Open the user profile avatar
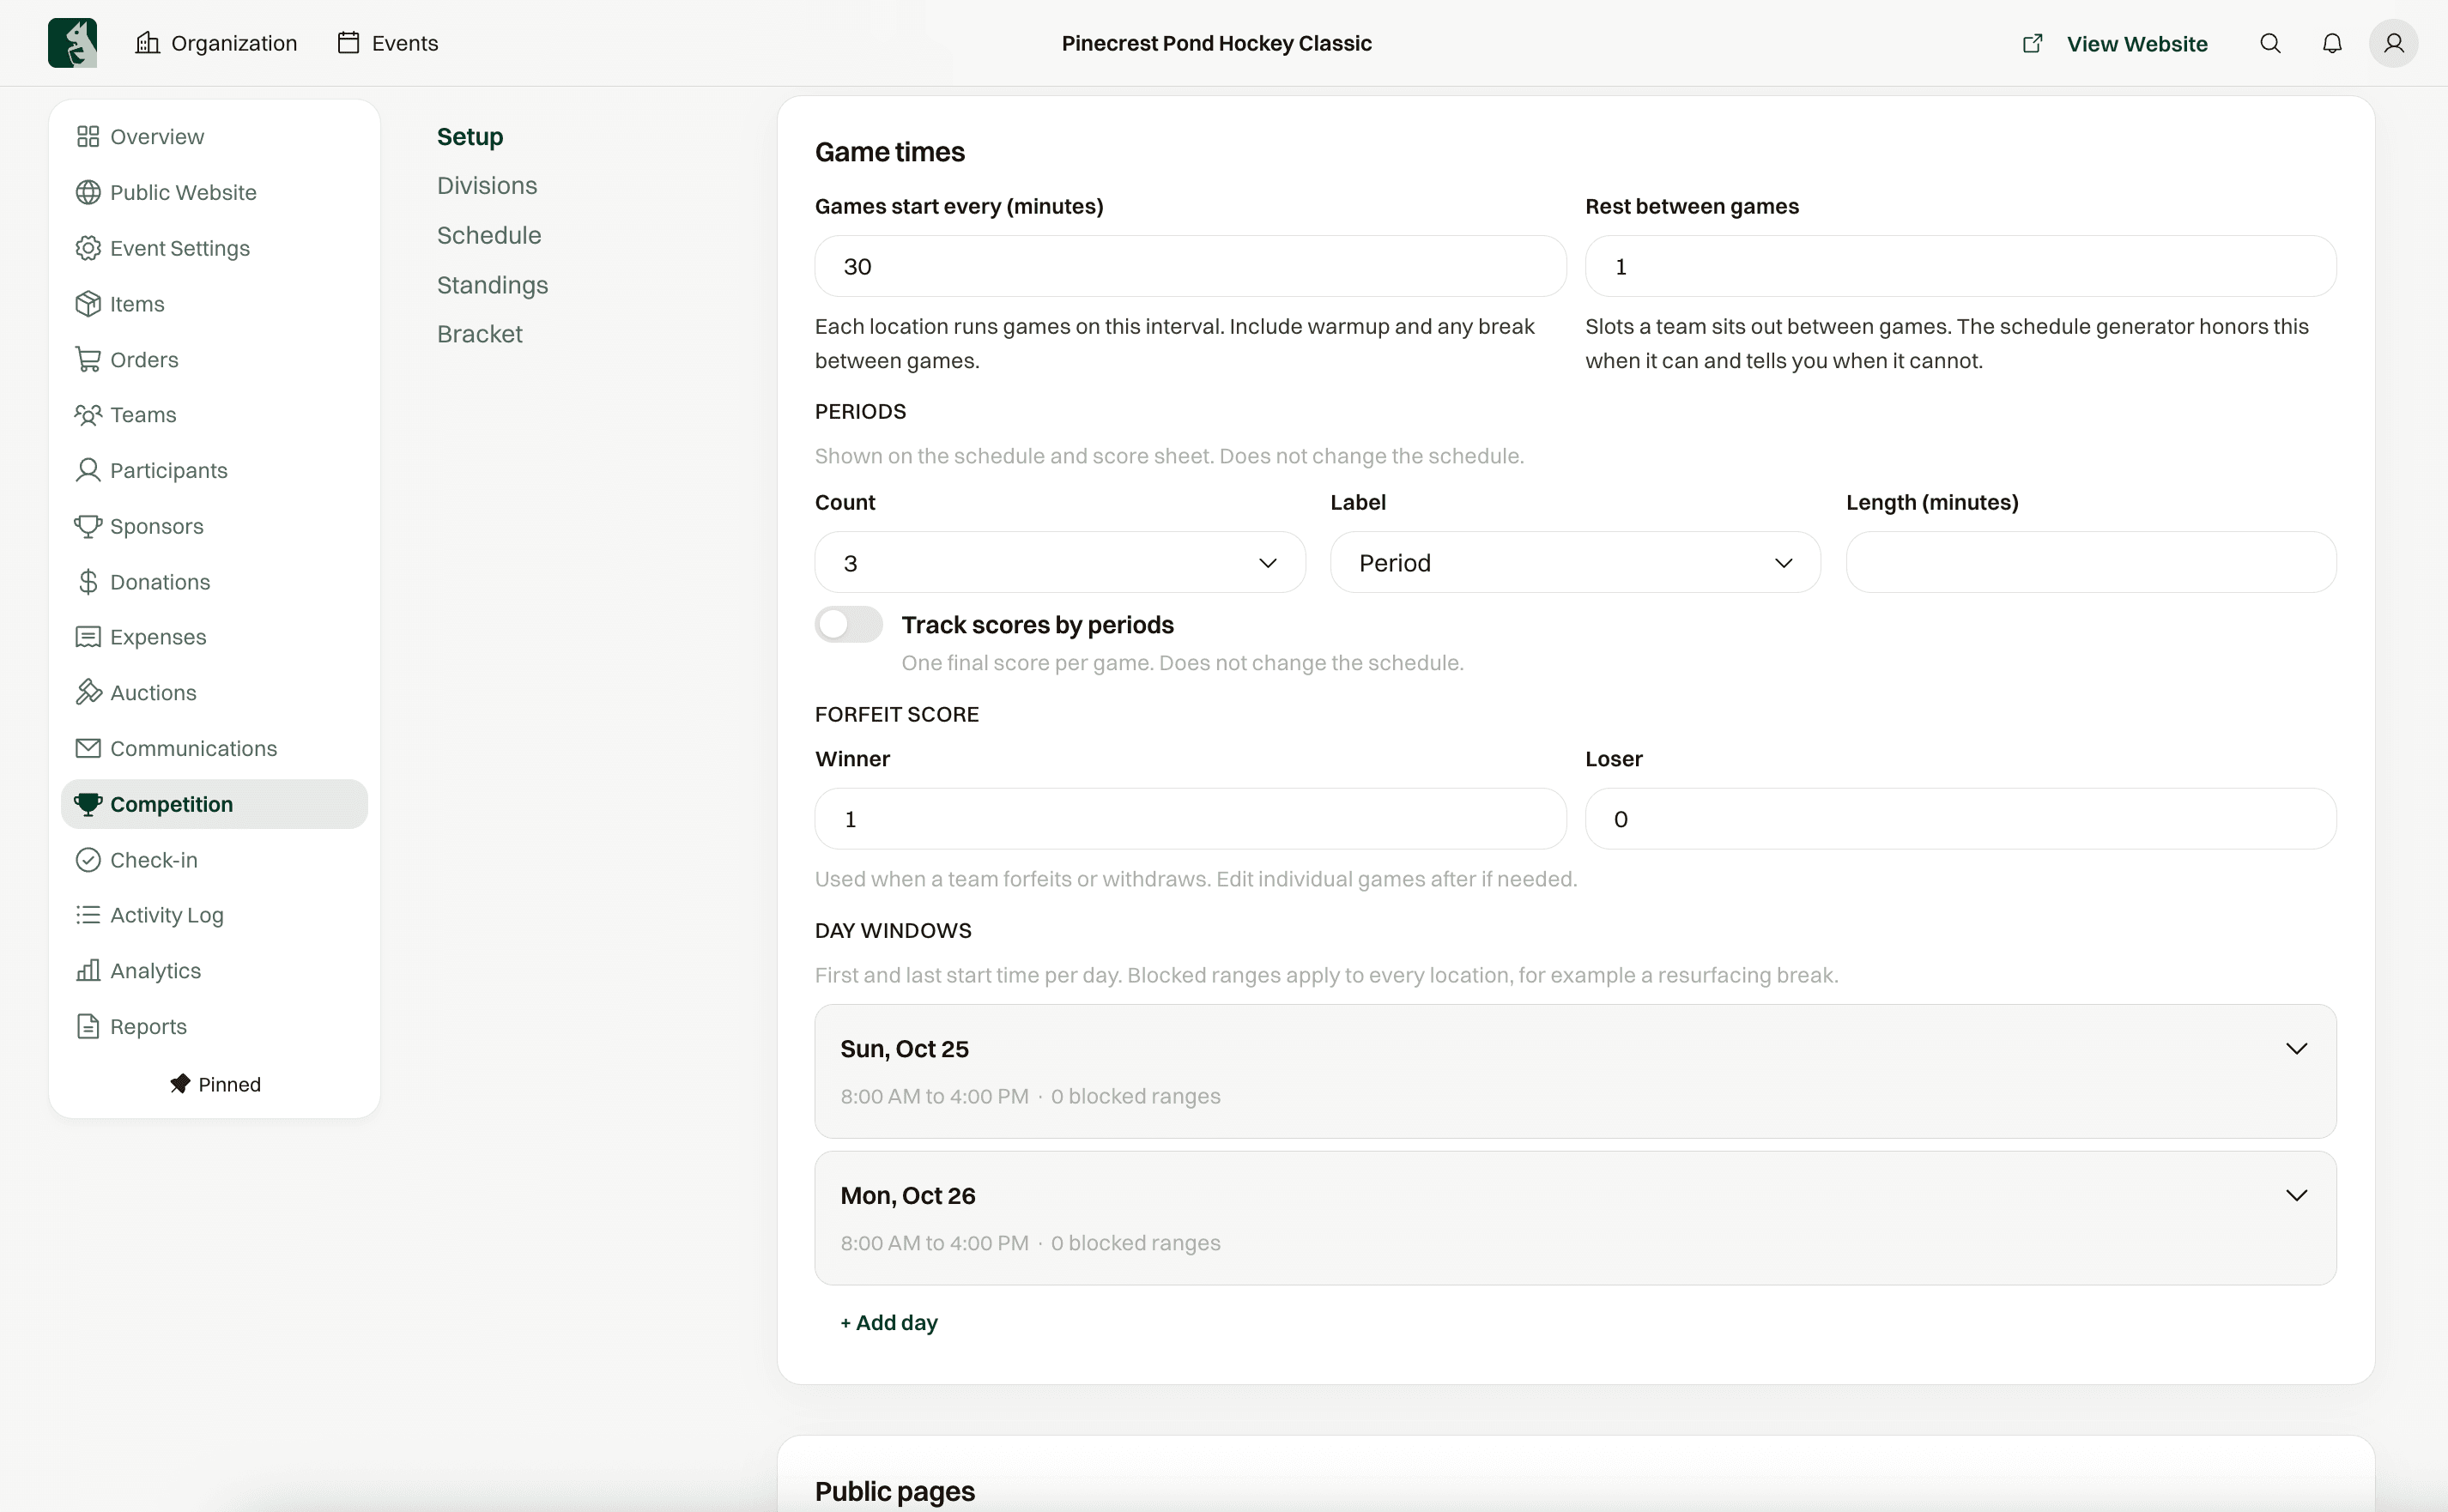The width and height of the screenshot is (2448, 1512). (2393, 43)
